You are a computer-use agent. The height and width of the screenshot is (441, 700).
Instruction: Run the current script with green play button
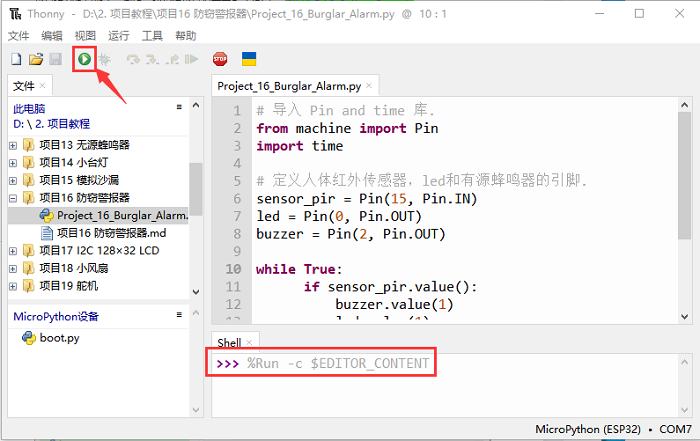(84, 60)
